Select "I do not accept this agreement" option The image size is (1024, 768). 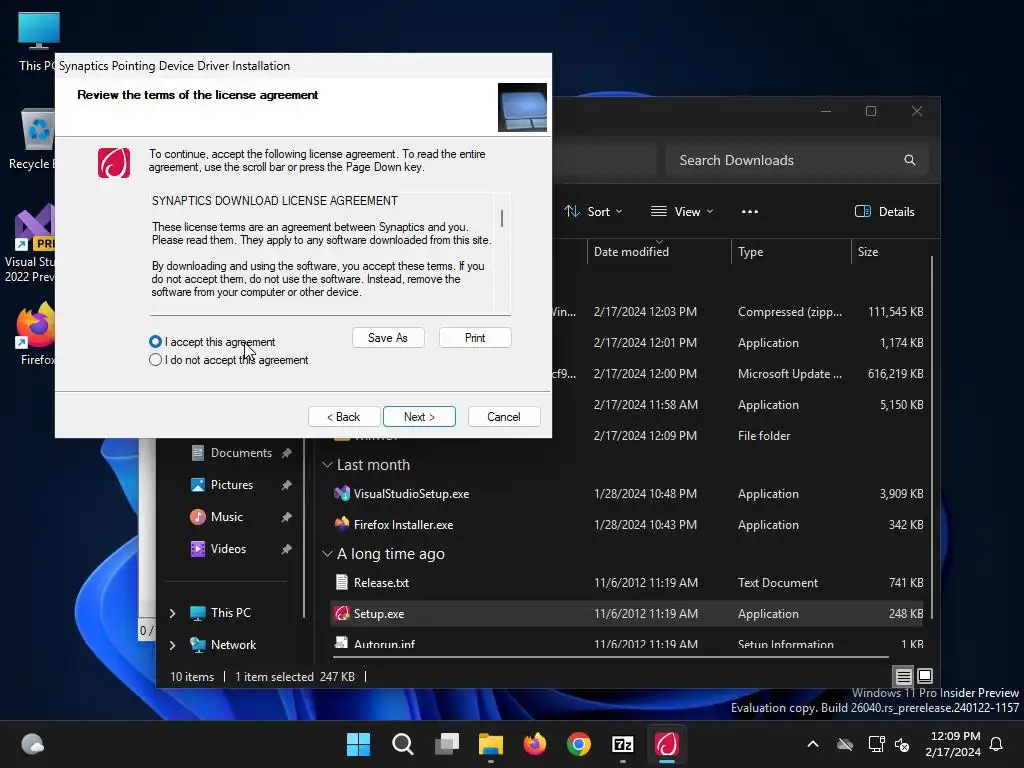[155, 360]
